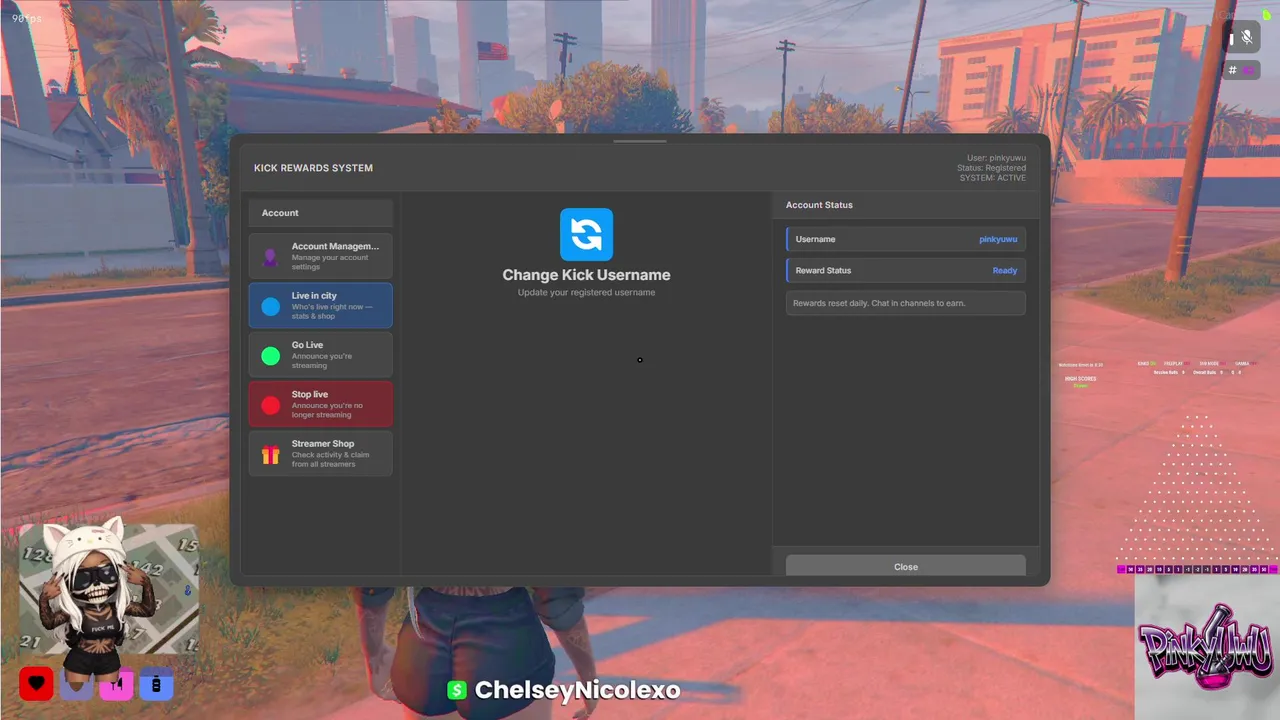Screen dimensions: 1280x720
Task: Click 'SYSTEM: ACTIVE' status text
Action: click(x=993, y=177)
